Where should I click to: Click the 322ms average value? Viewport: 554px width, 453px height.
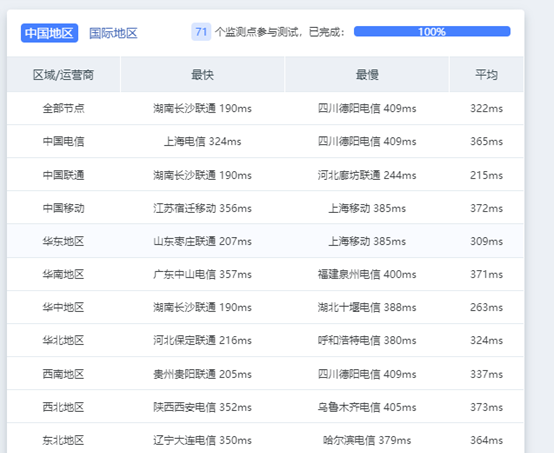487,108
